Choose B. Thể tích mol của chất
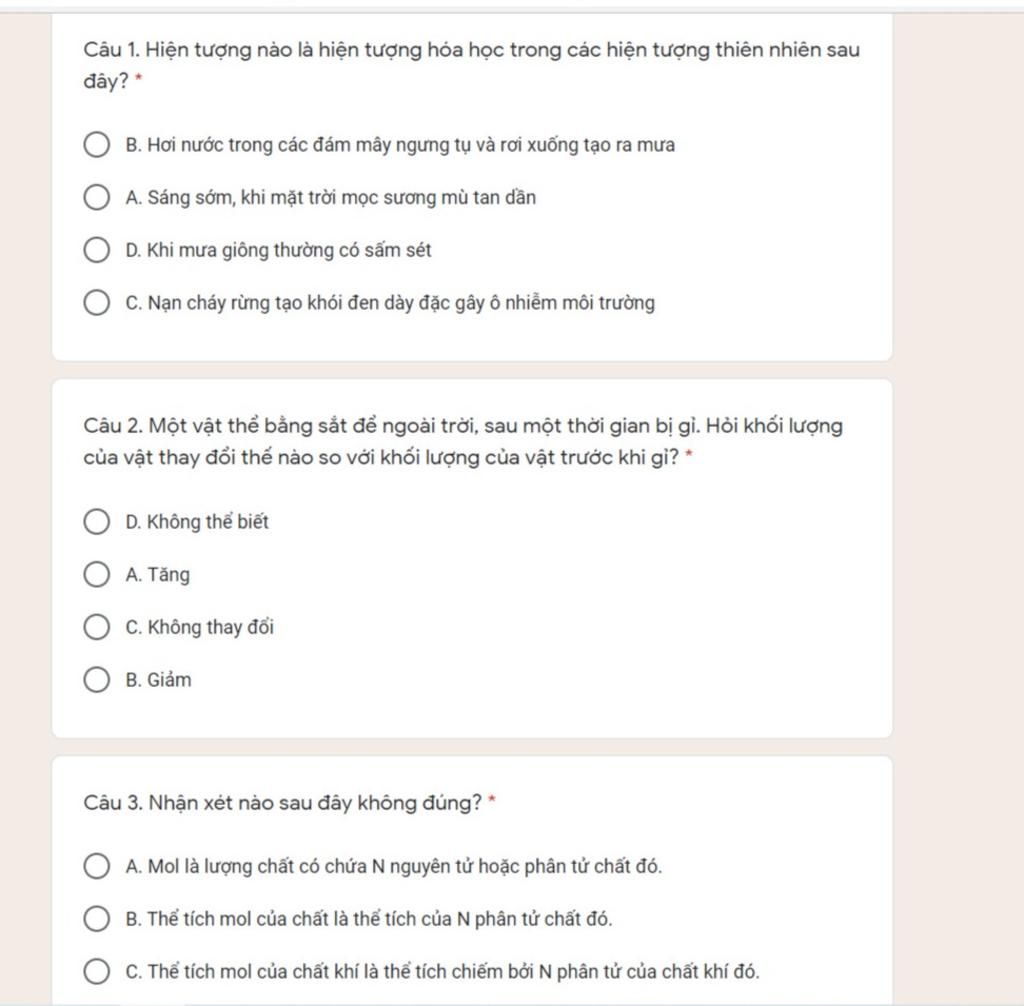The width and height of the screenshot is (1024, 1006). [x=97, y=918]
